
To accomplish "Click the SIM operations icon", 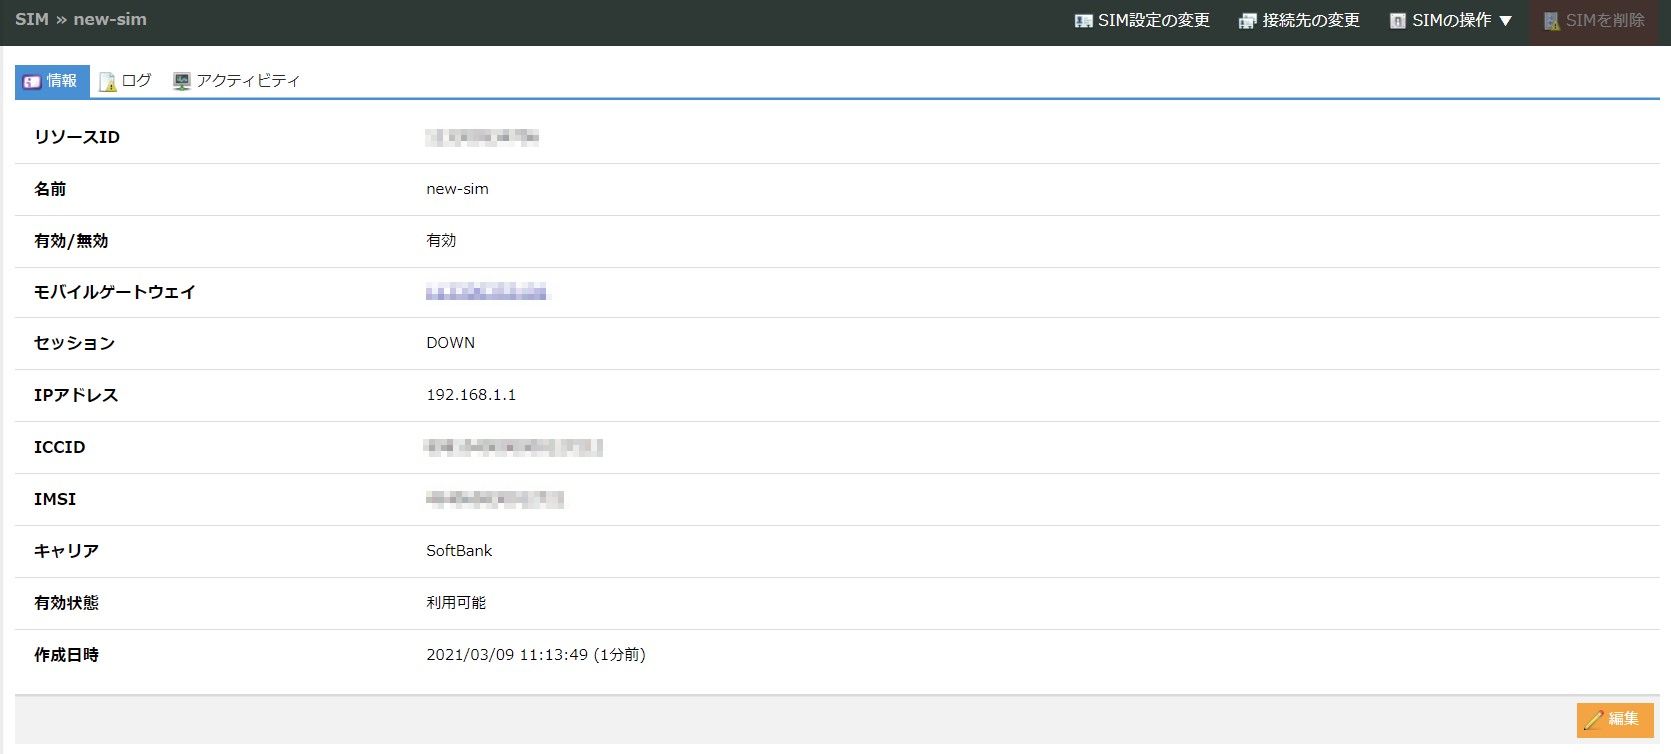I will point(1398,21).
